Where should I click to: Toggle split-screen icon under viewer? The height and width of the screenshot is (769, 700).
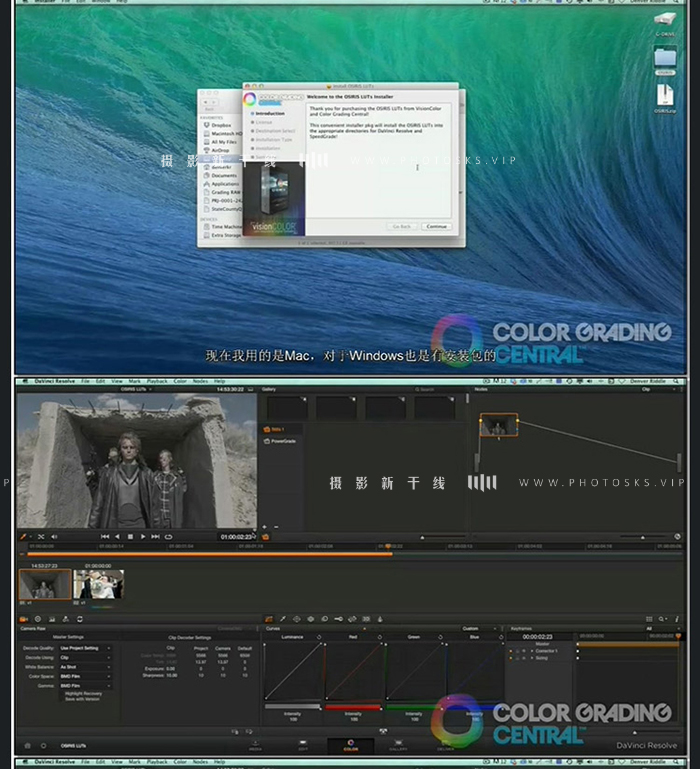point(41,537)
